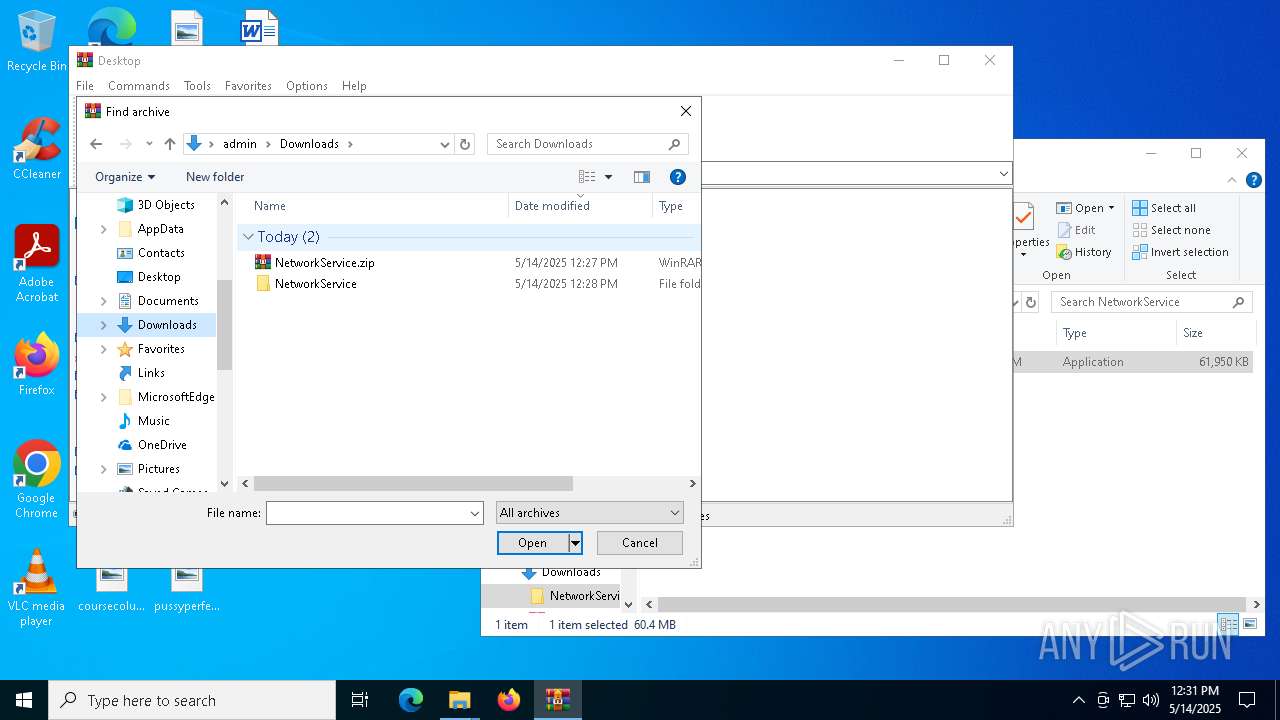This screenshot has width=1280, height=720.
Task: Open Adobe Acrobat desktop shortcut
Action: pos(37,263)
